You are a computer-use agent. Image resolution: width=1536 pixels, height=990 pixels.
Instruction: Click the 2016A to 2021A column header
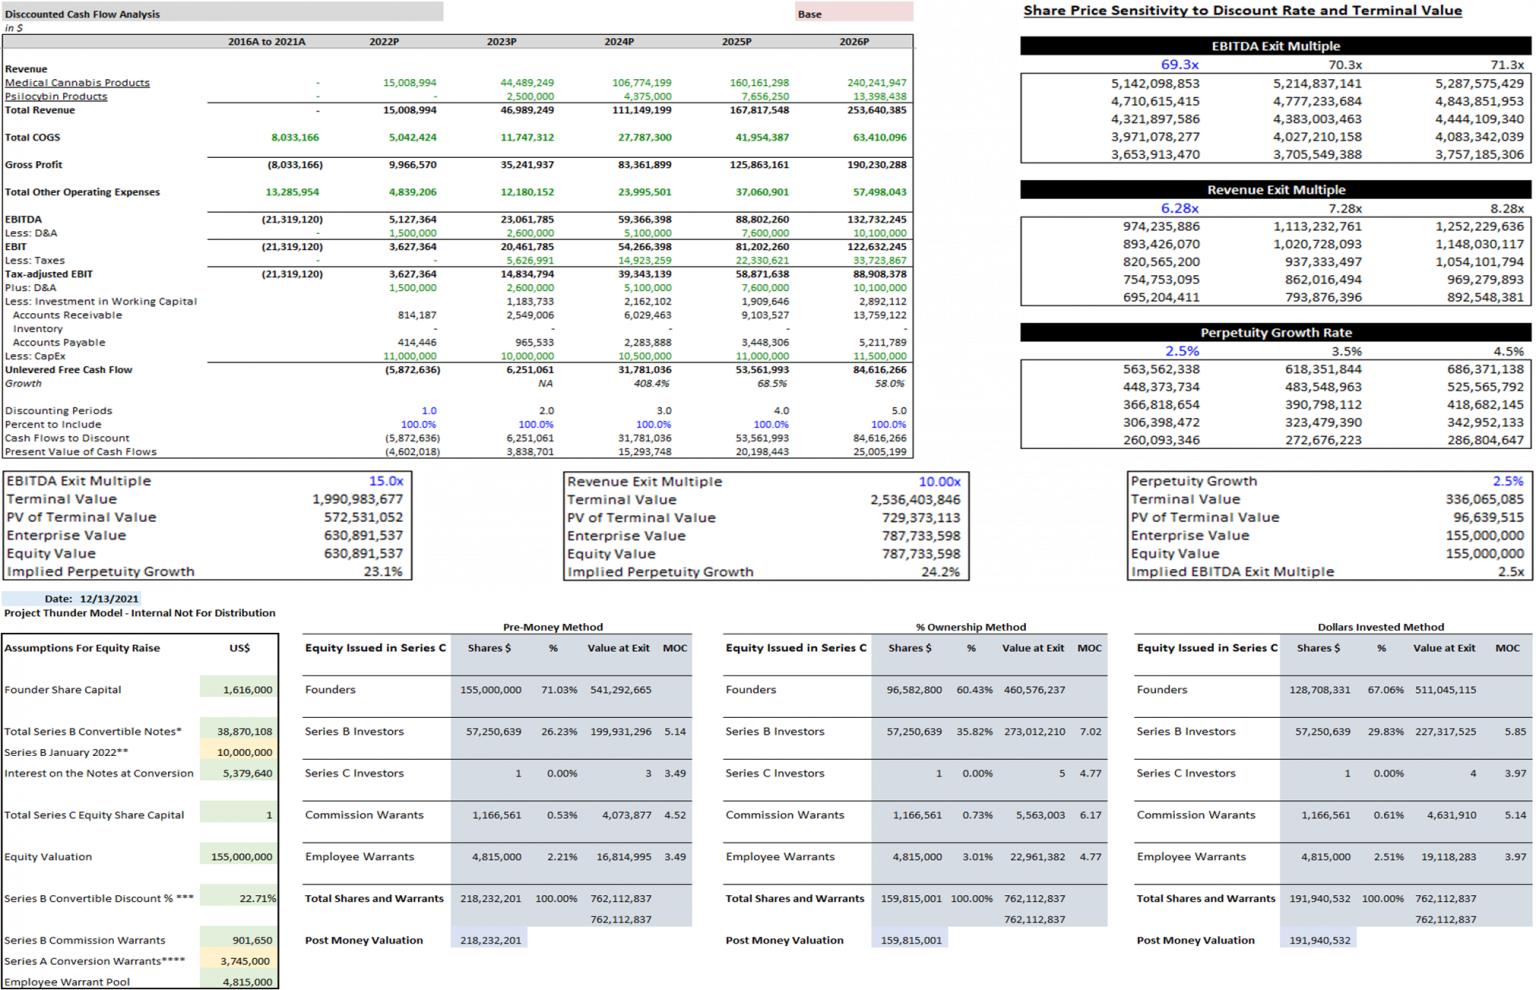tap(266, 42)
